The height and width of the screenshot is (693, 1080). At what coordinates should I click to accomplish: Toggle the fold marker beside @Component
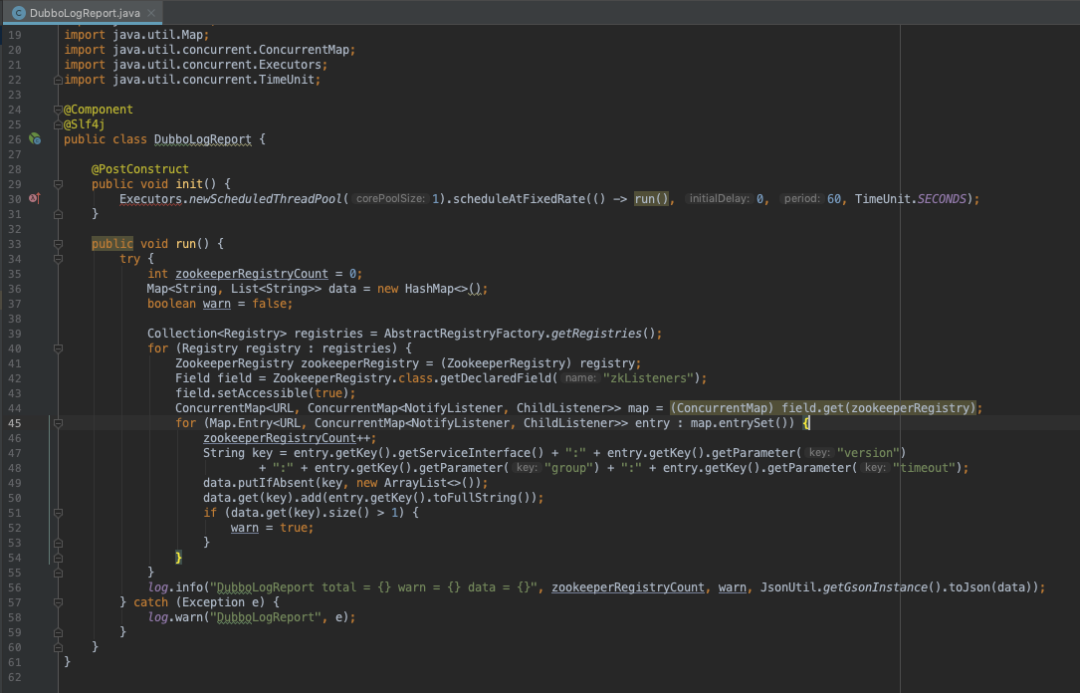58,110
